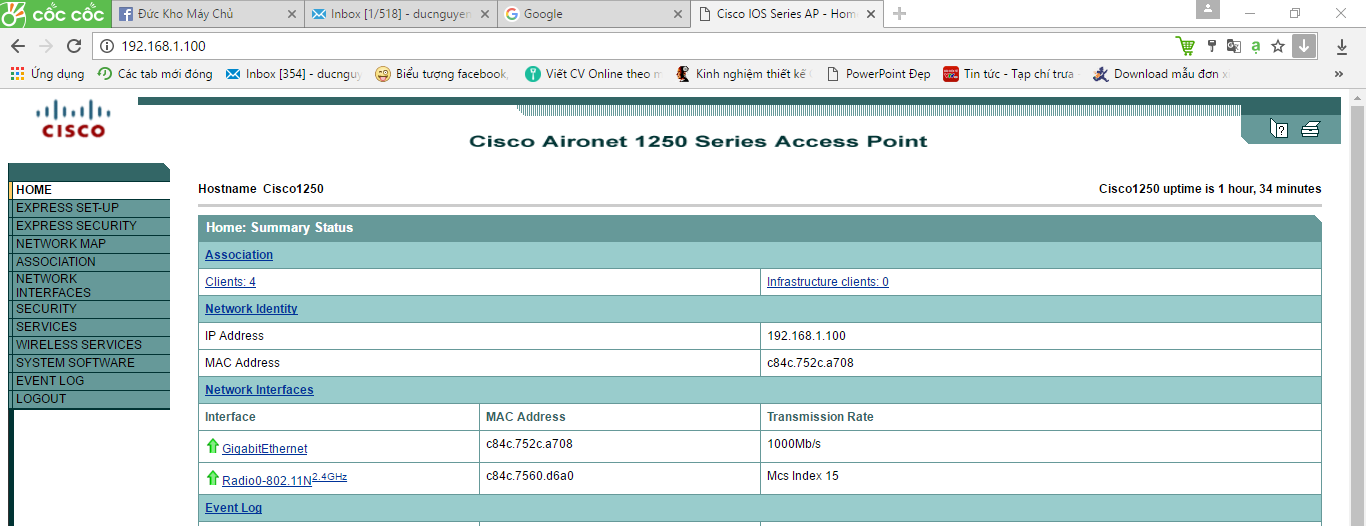Click the green shopping cart icon
The height and width of the screenshot is (526, 1366).
1185,46
